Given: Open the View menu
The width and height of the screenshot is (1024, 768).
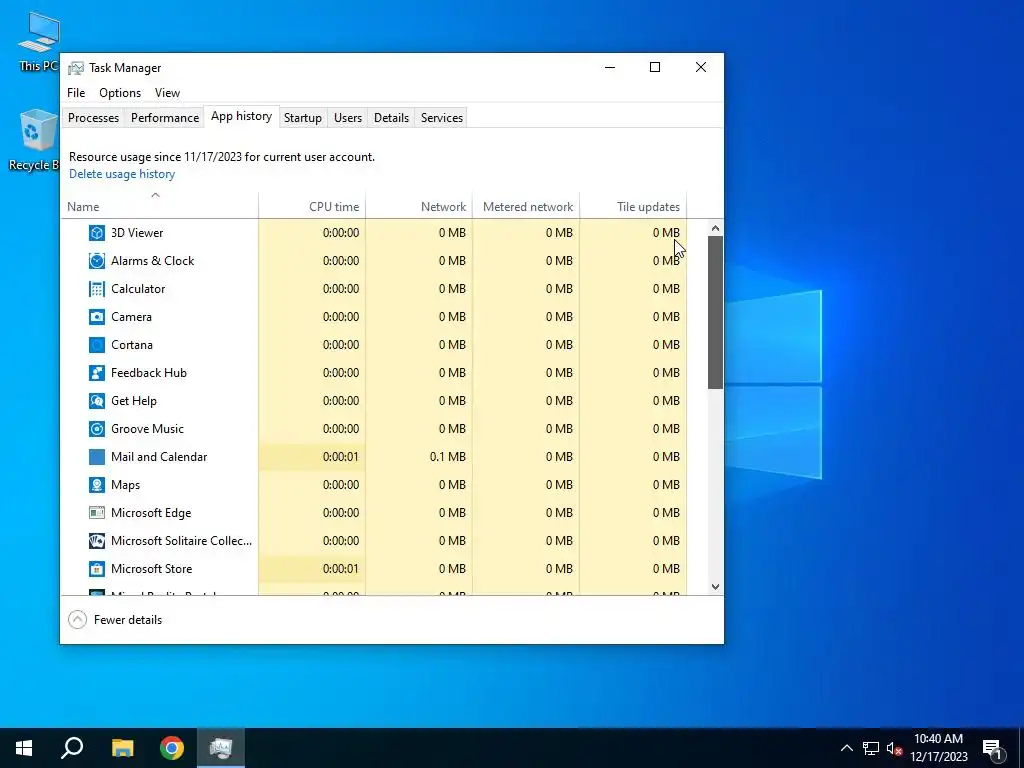Looking at the screenshot, I should [x=167, y=93].
